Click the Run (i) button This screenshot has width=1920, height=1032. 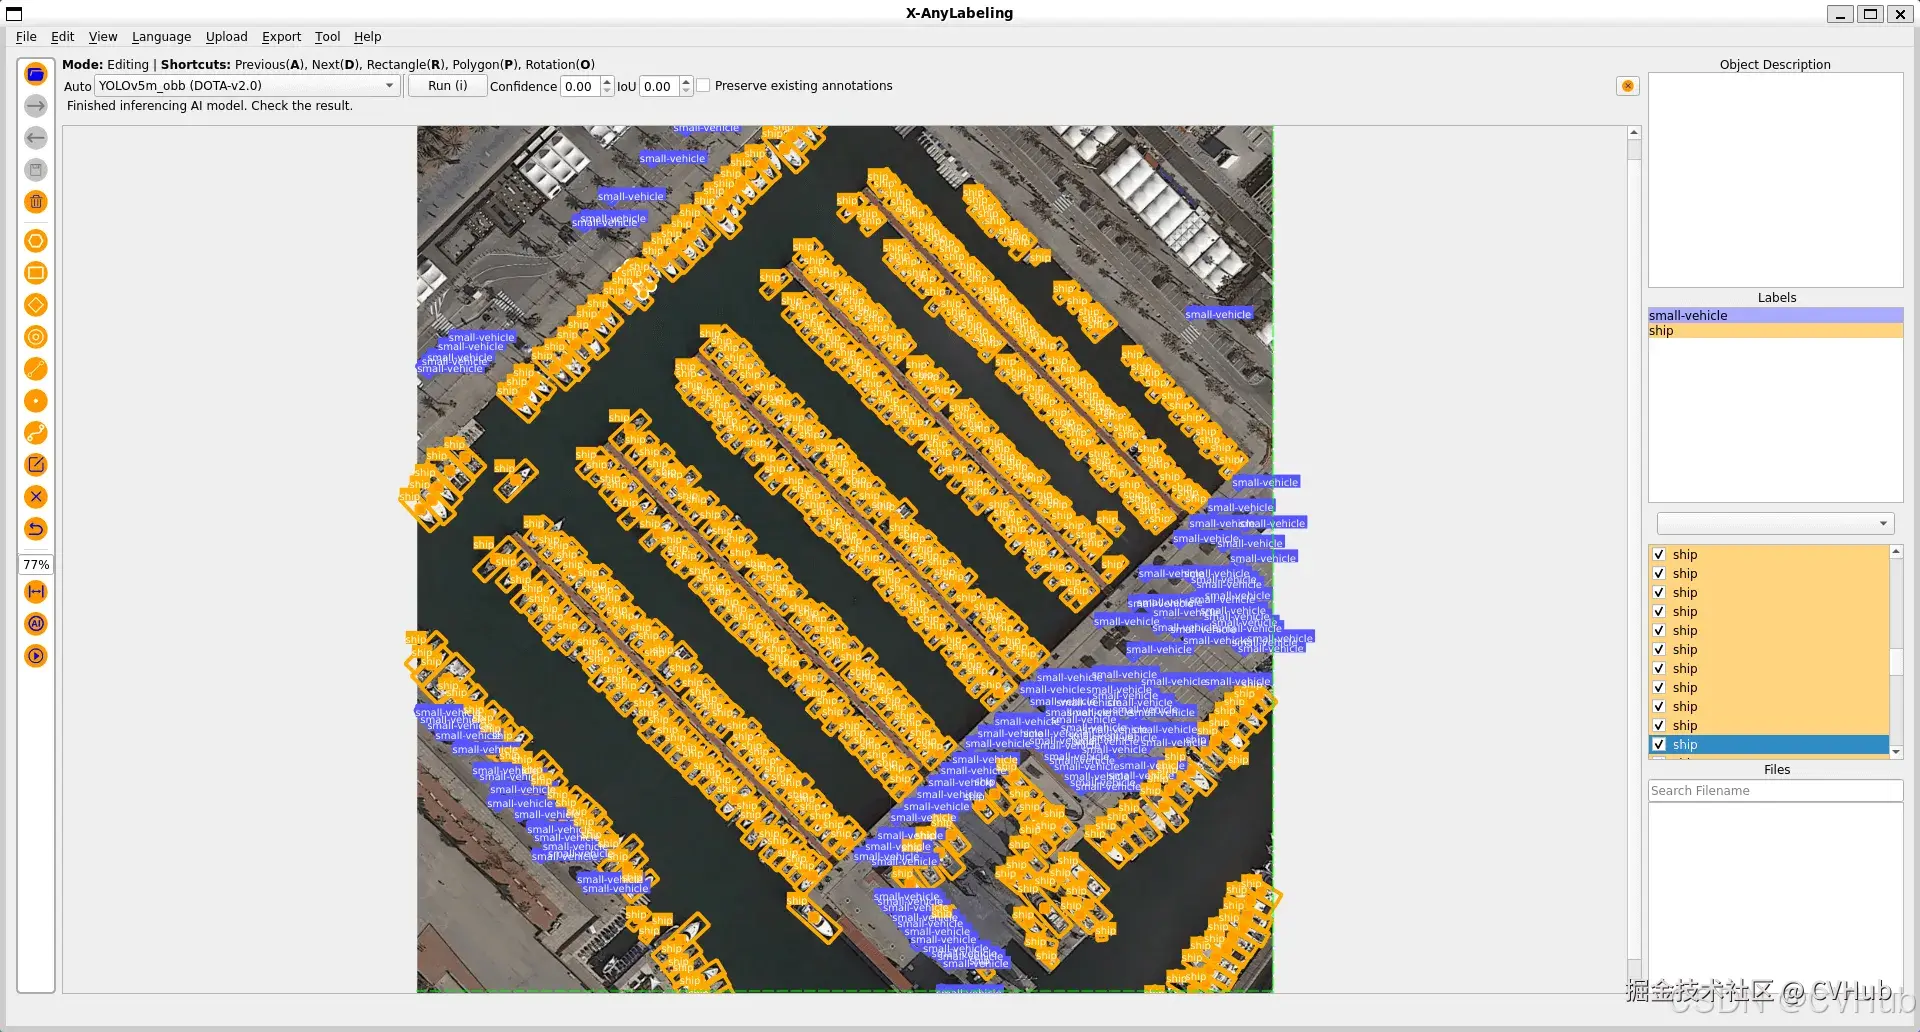[x=446, y=85]
